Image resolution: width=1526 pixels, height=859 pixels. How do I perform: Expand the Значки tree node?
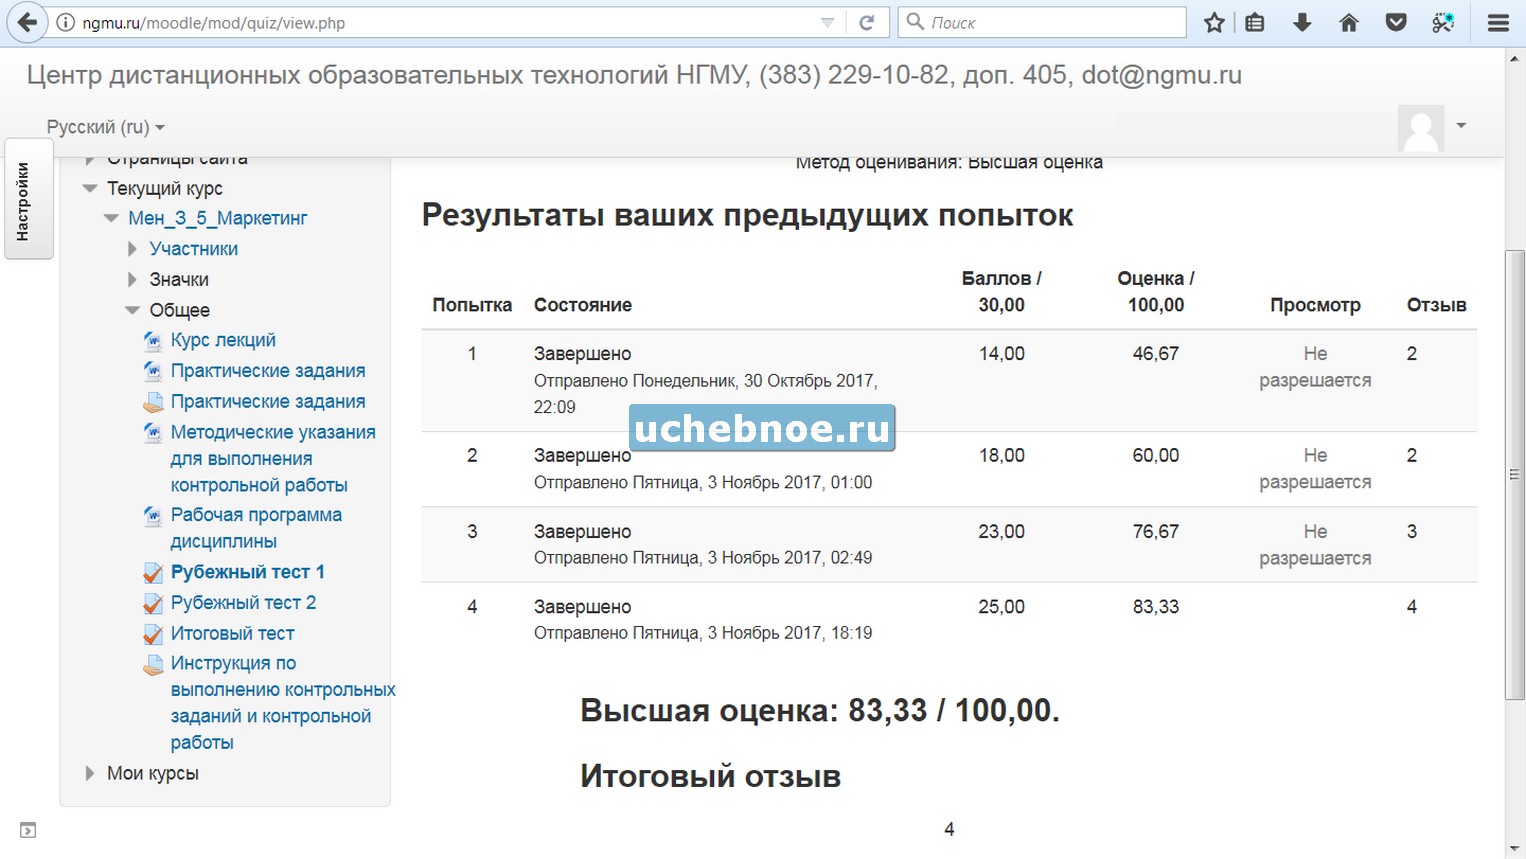132,279
